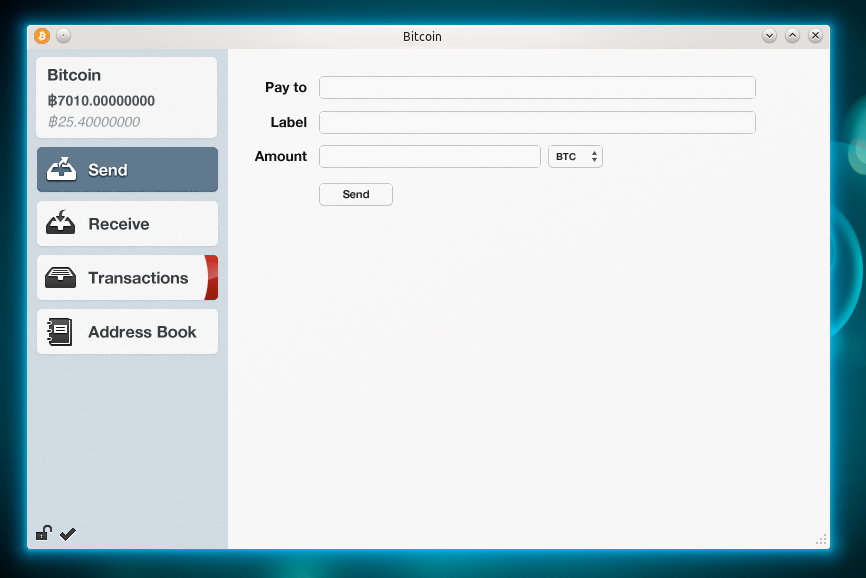Minimize the Bitcoin window
866x578 pixels.
point(769,36)
